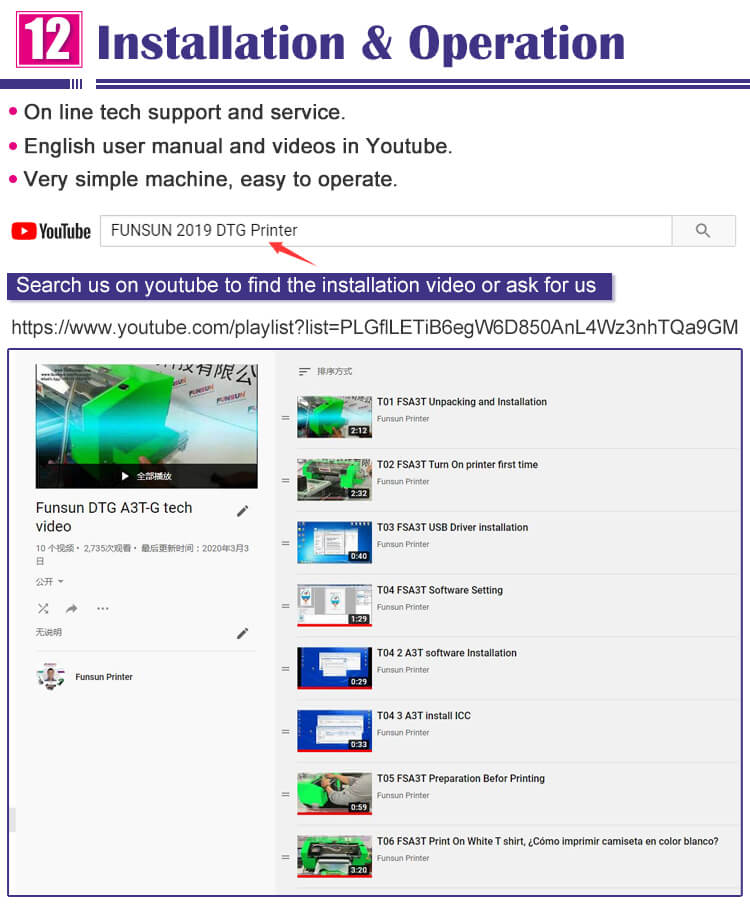Click title T01 FSA3T Unpacking and Installation
The width and height of the screenshot is (750, 906).
462,402
